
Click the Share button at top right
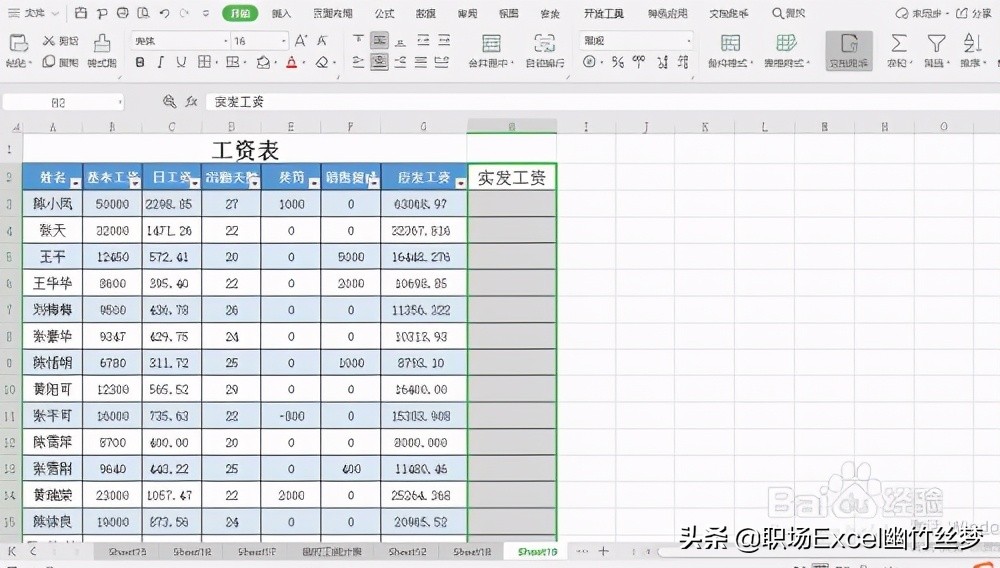[x=973, y=13]
